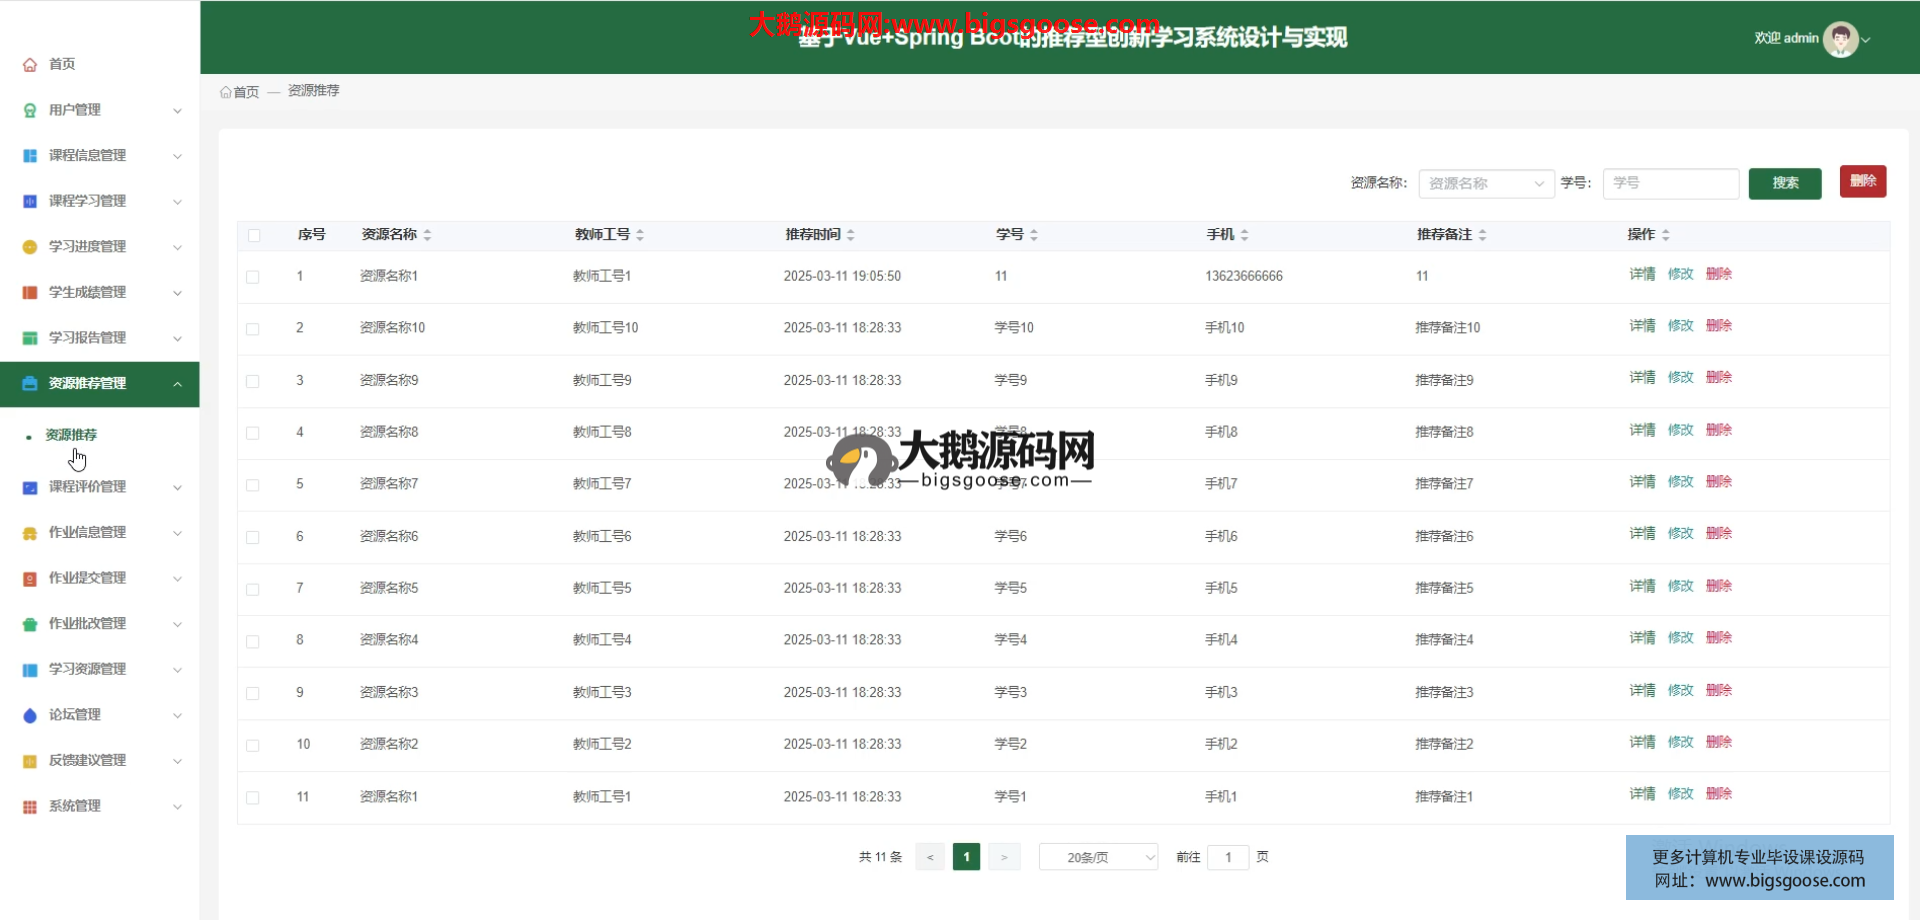Open the 资源名称 filter dropdown
Screen dimensions: 1920x920
(1485, 184)
